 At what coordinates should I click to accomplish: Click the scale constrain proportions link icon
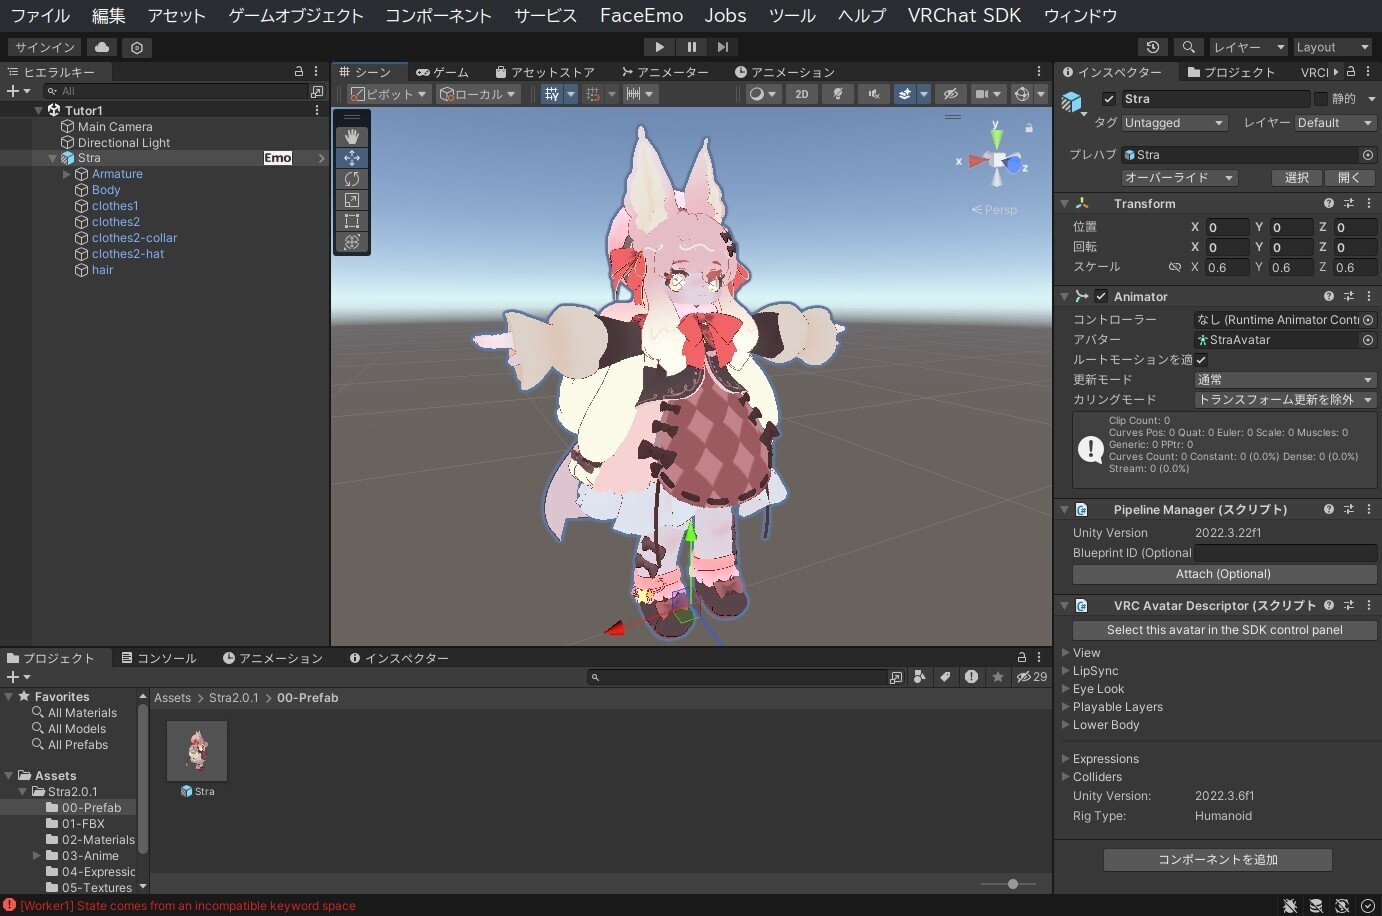(x=1175, y=267)
